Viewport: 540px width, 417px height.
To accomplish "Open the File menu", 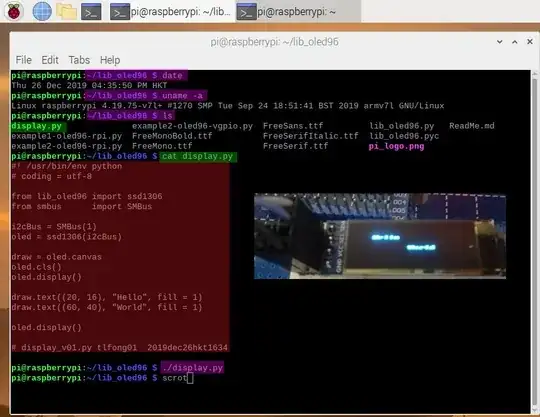I will pos(23,60).
